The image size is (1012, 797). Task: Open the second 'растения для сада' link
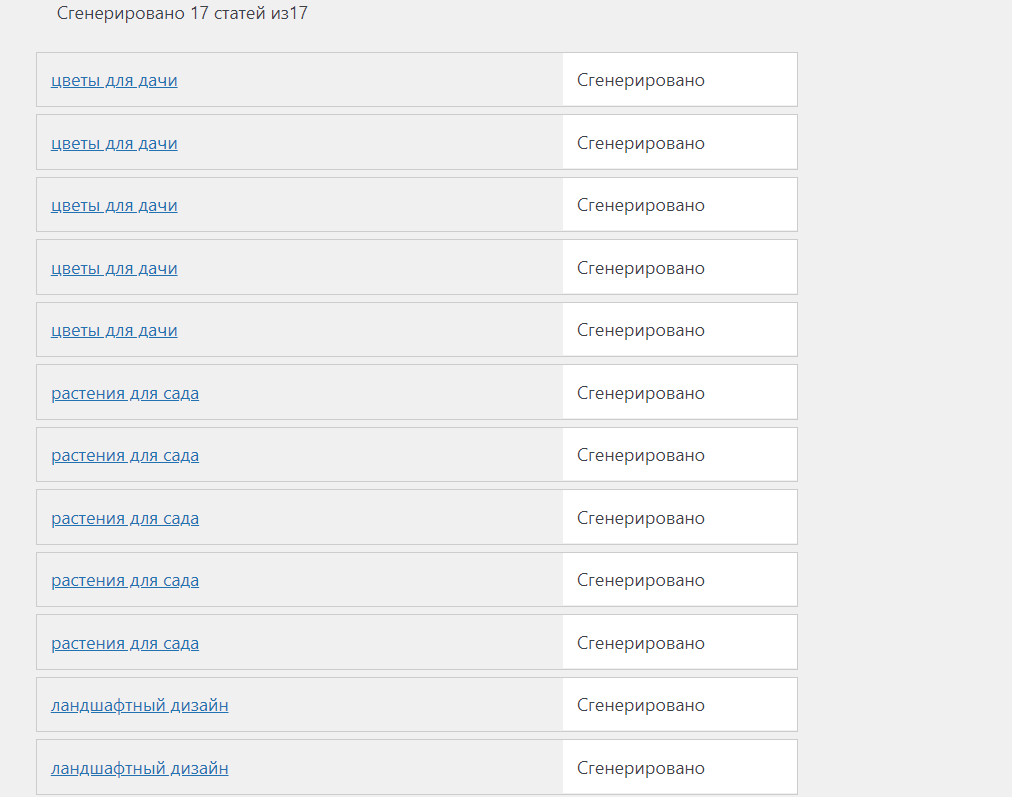pyautogui.click(x=125, y=456)
